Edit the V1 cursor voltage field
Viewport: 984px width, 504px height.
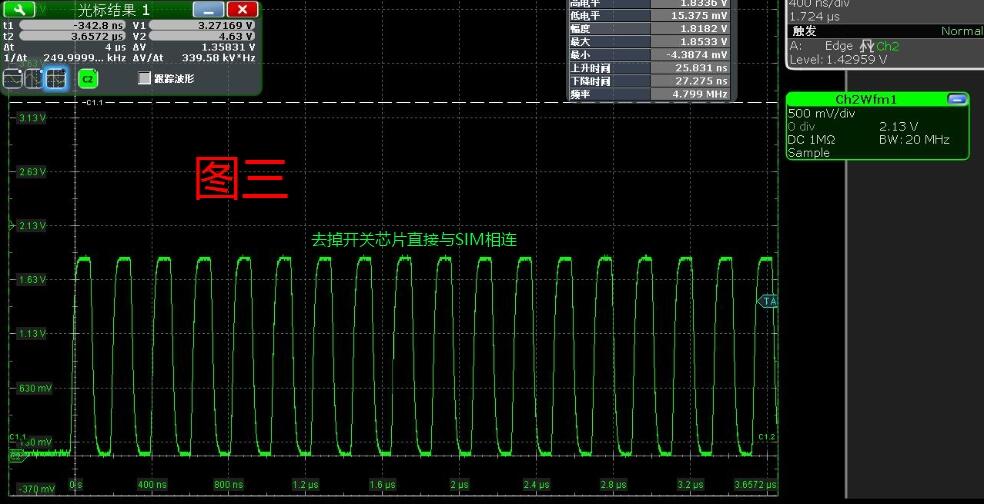(x=202, y=26)
